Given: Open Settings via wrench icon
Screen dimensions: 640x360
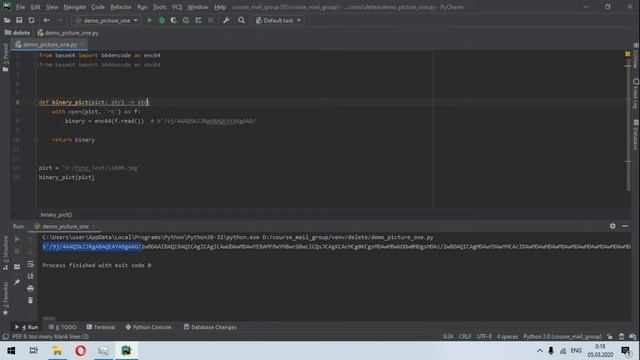Looking at the screenshot, I should [x=226, y=20].
